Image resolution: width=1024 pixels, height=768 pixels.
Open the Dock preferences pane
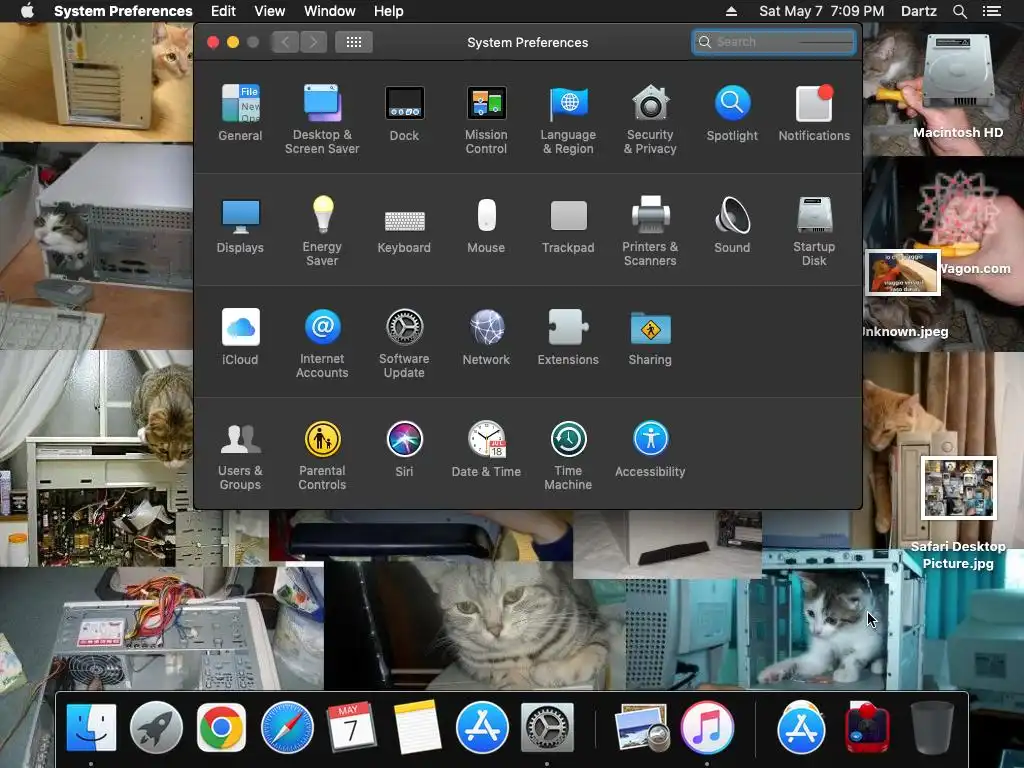404,112
